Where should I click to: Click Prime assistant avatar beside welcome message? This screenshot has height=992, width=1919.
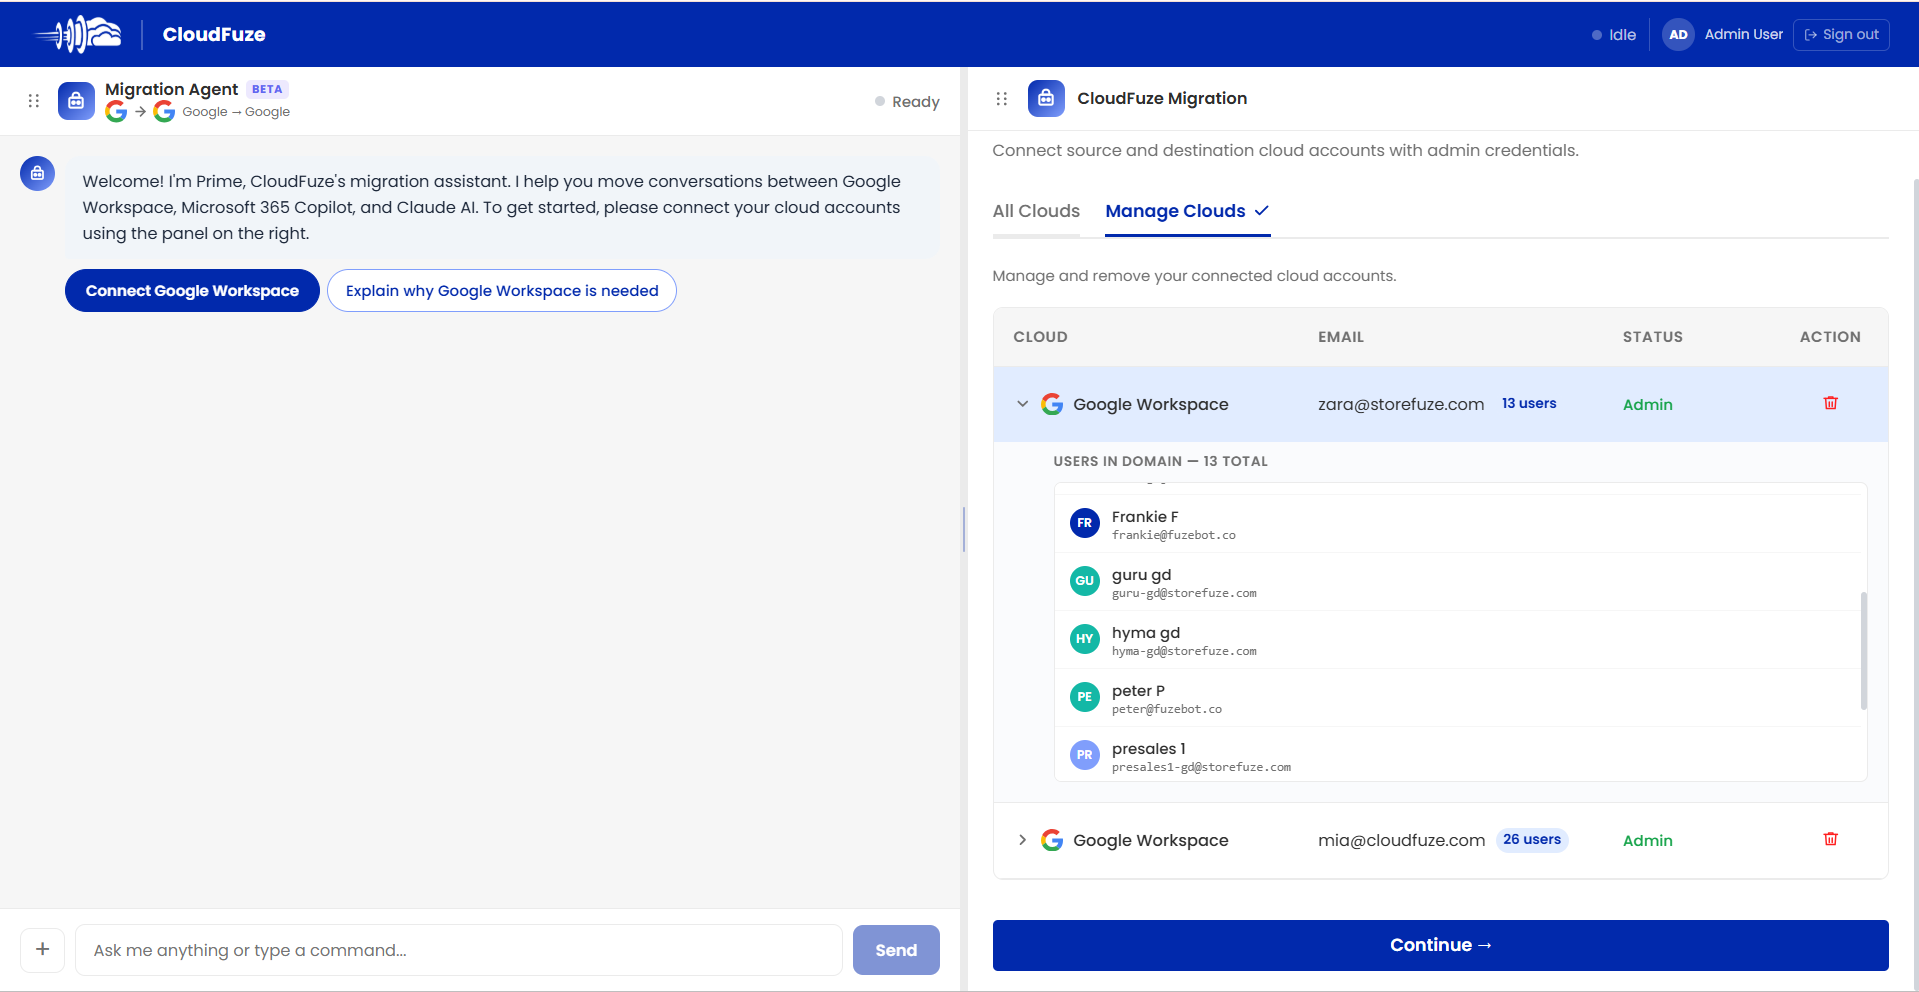click(37, 173)
